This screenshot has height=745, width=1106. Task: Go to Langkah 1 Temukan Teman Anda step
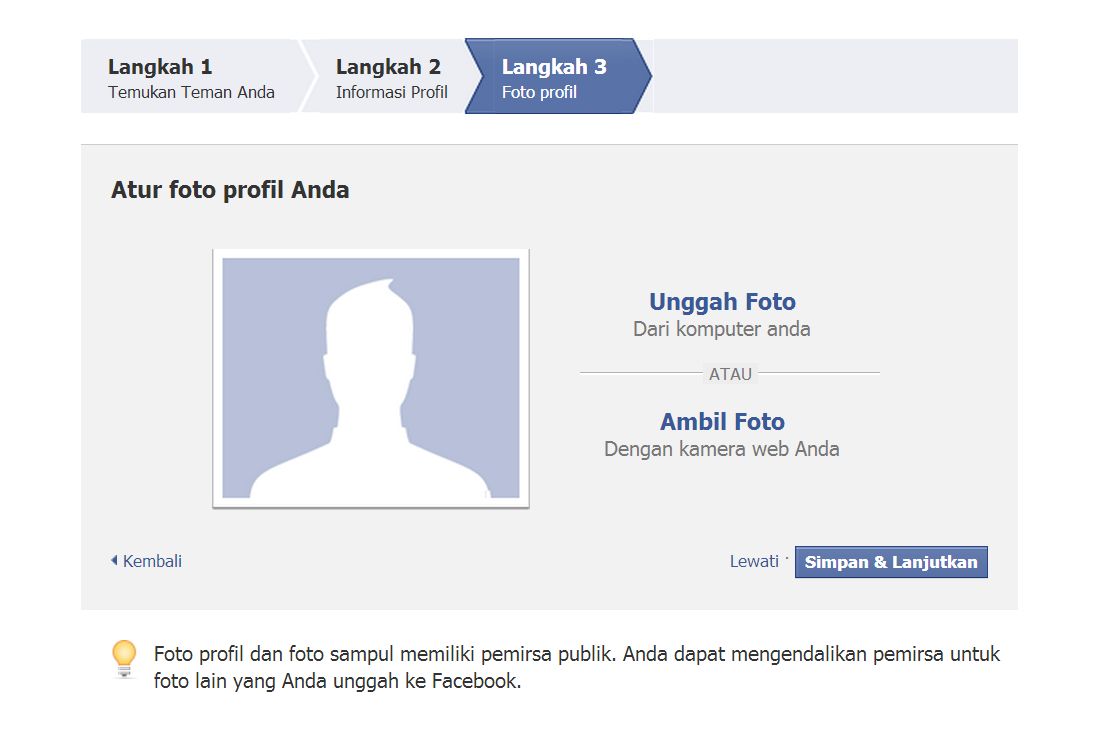(191, 77)
